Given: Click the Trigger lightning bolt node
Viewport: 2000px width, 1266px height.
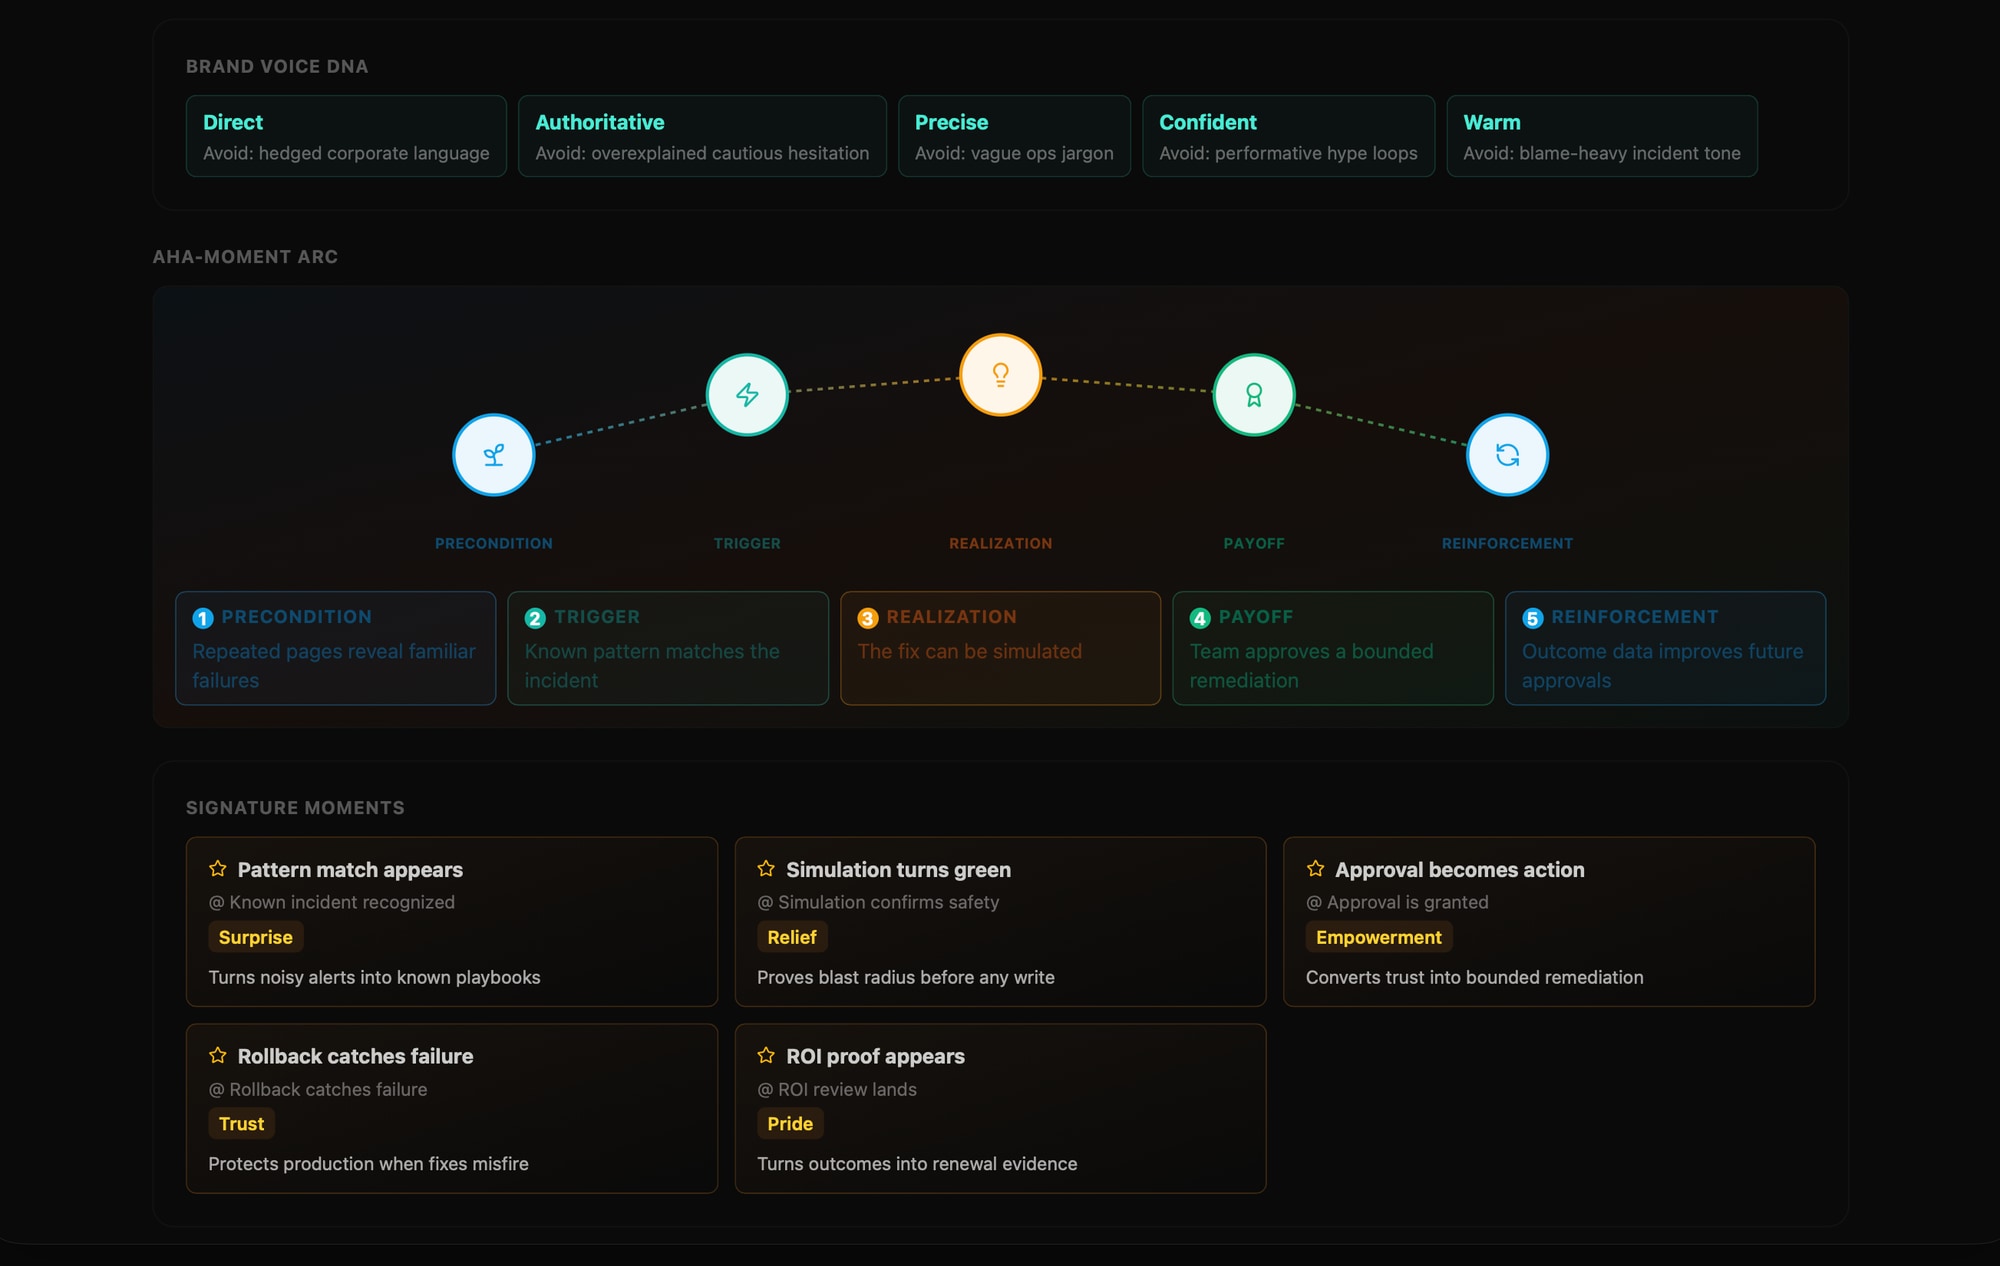Looking at the screenshot, I should click(x=747, y=395).
